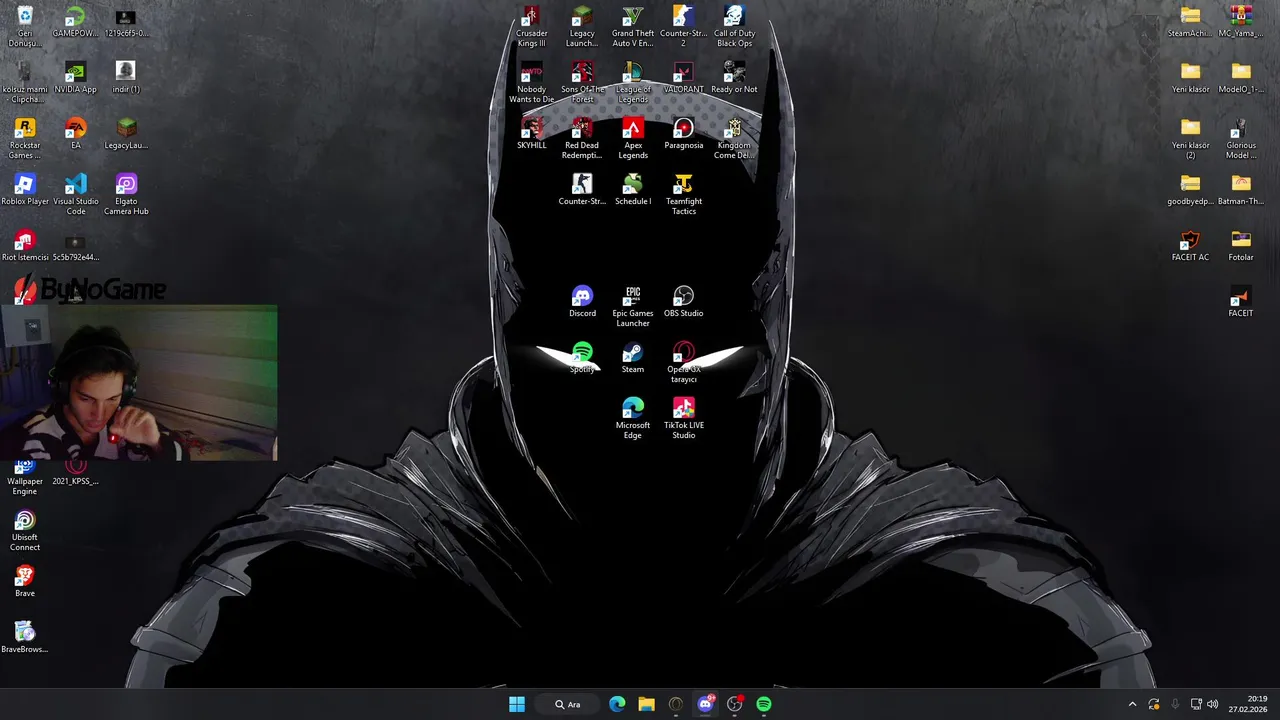Open Nobody Wants to Die shortcut
The height and width of the screenshot is (720, 1280).
[531, 83]
